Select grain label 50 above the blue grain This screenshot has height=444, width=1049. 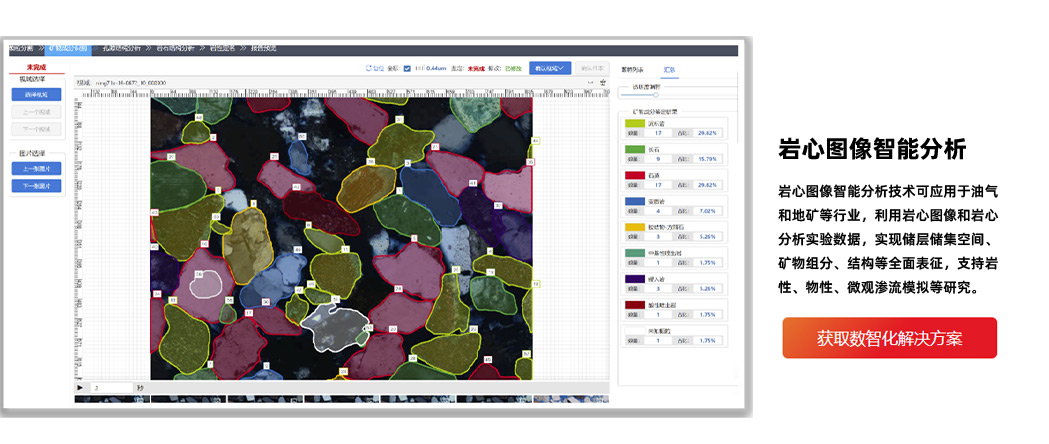(302, 136)
